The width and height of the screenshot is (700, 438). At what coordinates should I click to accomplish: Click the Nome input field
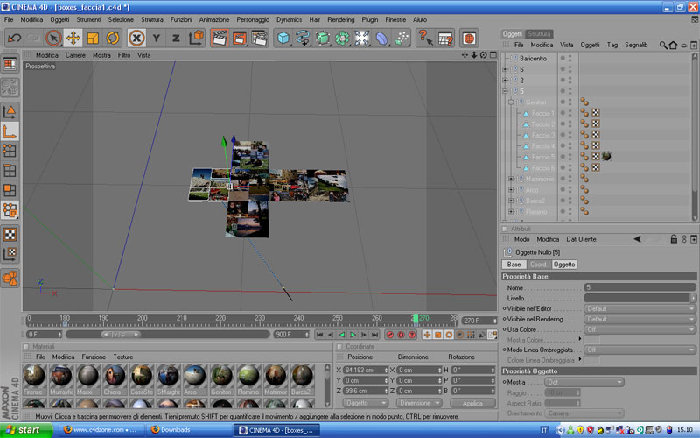(640, 288)
